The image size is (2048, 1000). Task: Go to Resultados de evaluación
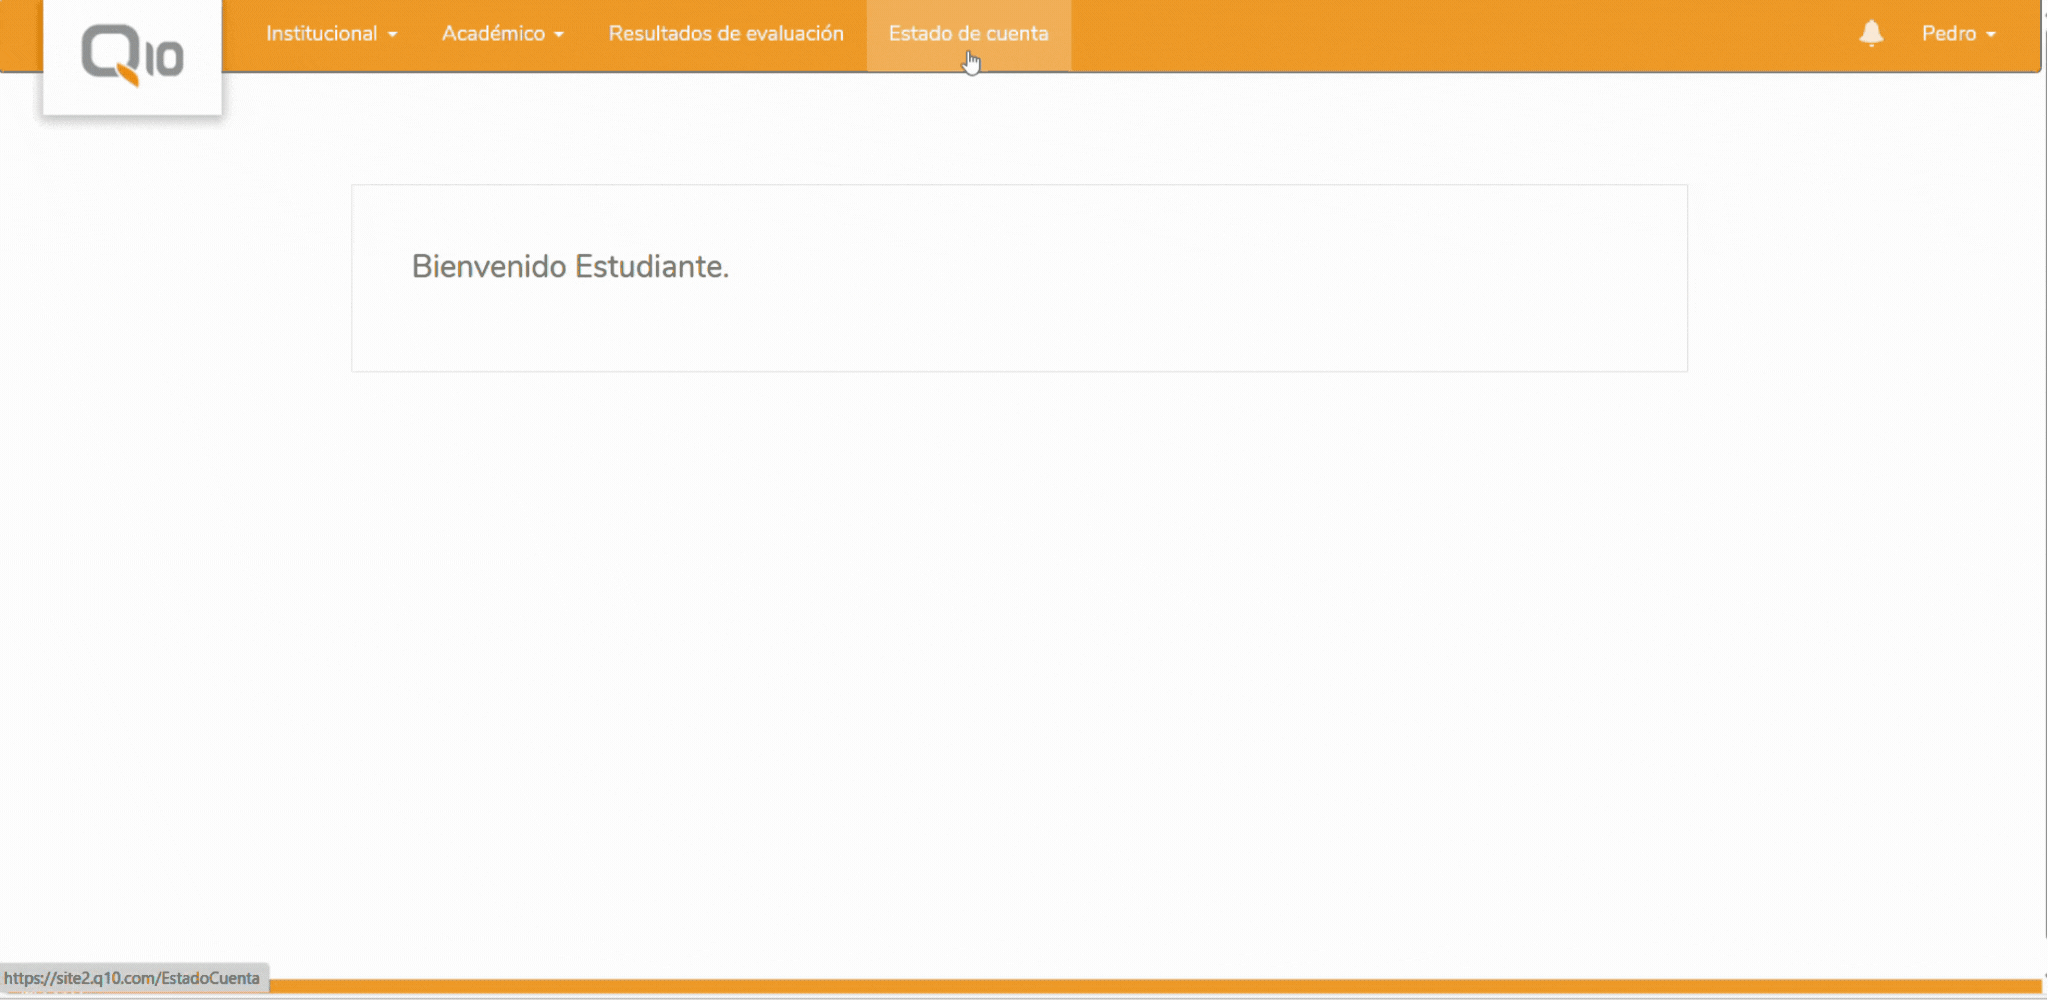point(726,33)
